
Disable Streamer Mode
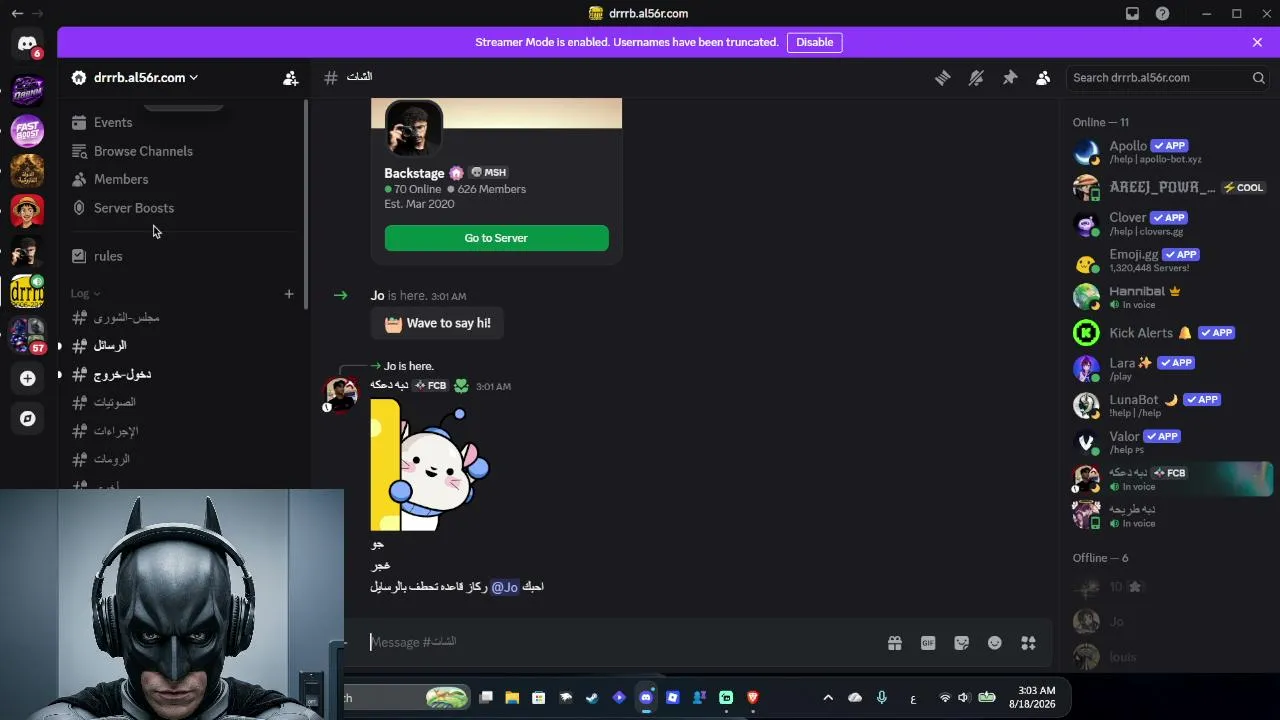(814, 42)
